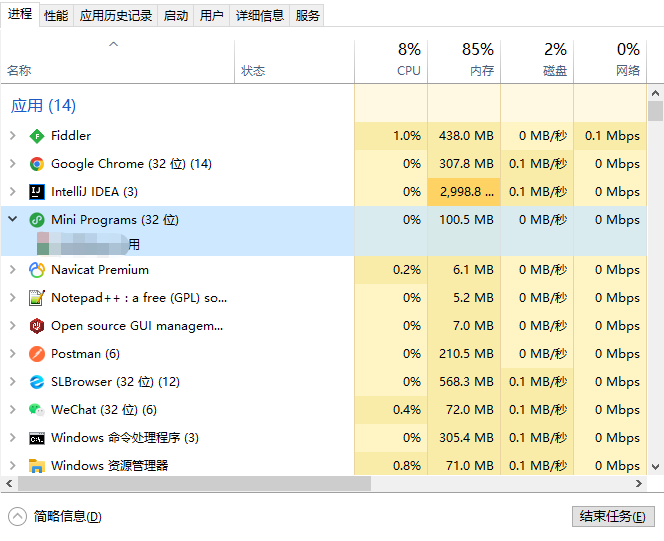Click the Postman icon
The width and height of the screenshot is (664, 541).
(37, 354)
